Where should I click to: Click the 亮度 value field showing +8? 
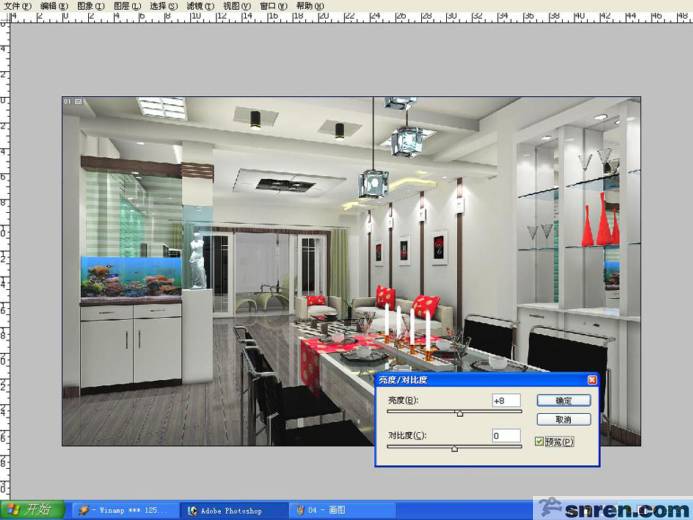[505, 400]
